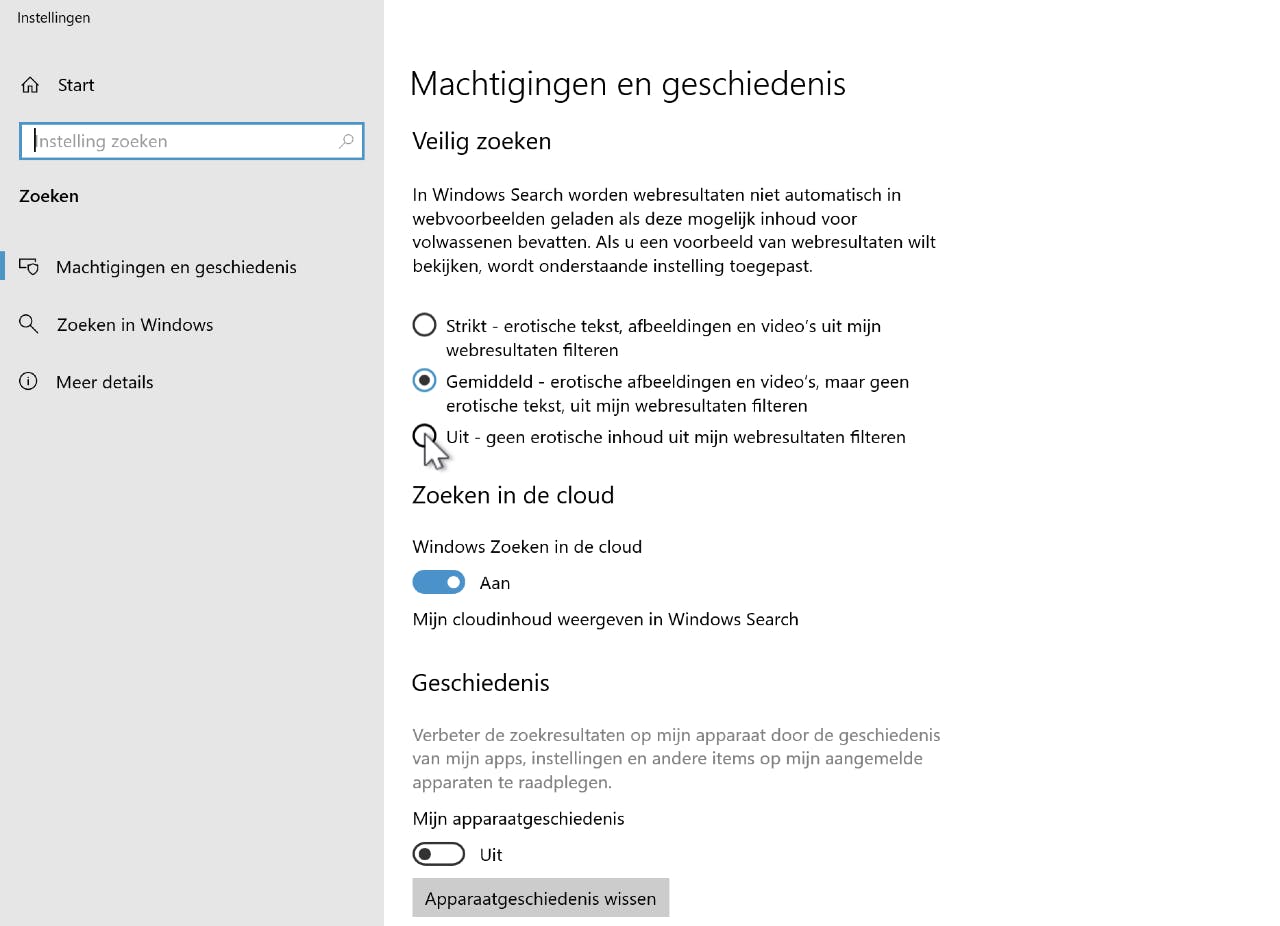
Task: Click the home icon beside Start
Action: pyautogui.click(x=30, y=85)
